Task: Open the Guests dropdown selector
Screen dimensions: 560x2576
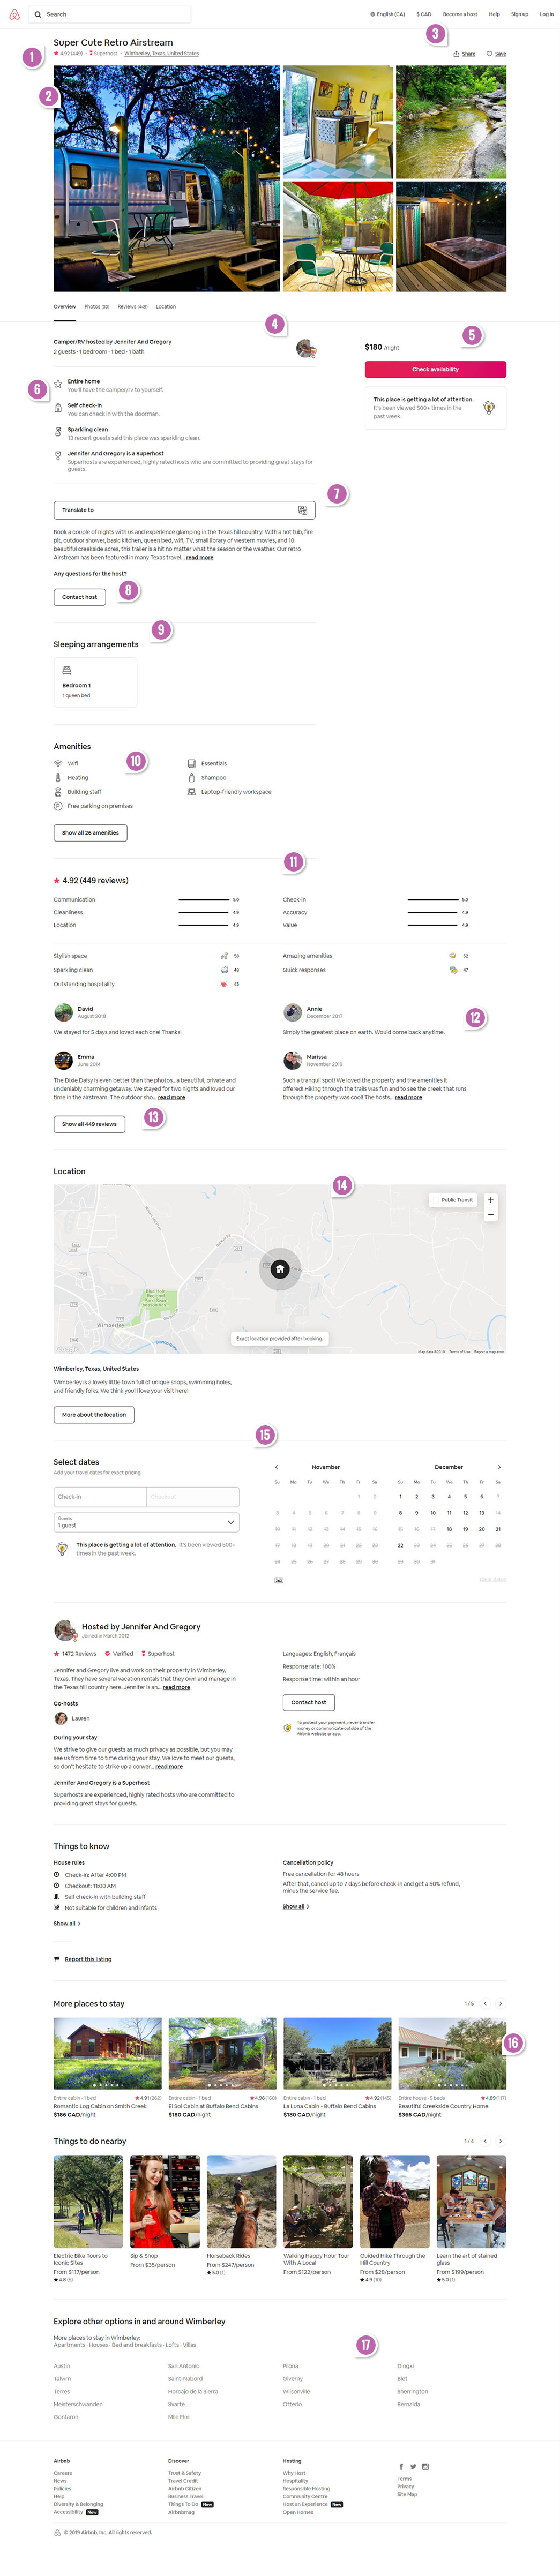Action: coord(146,1523)
